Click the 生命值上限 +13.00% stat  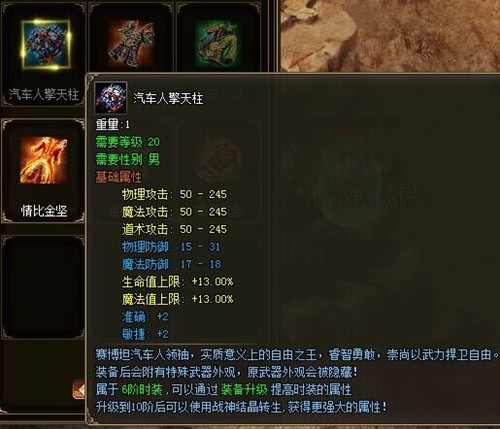[x=177, y=282]
